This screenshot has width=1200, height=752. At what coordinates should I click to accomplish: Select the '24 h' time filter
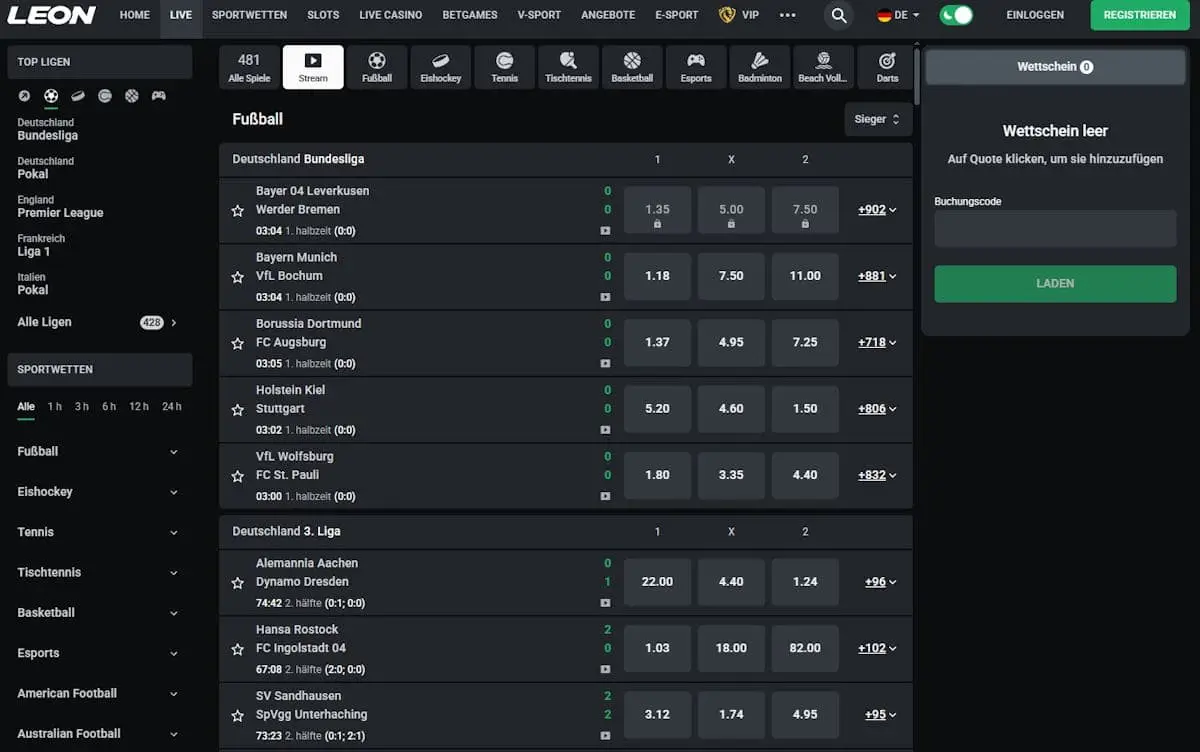(172, 407)
